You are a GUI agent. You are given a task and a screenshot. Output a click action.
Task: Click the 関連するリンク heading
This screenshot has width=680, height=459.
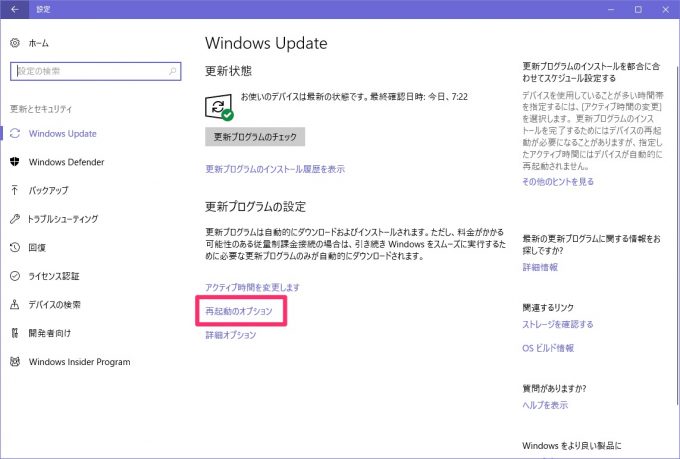click(x=548, y=307)
